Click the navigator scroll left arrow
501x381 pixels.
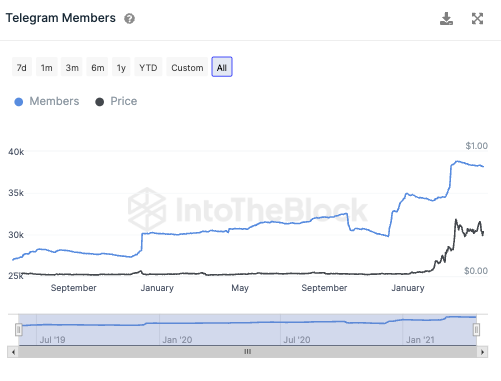(13, 352)
